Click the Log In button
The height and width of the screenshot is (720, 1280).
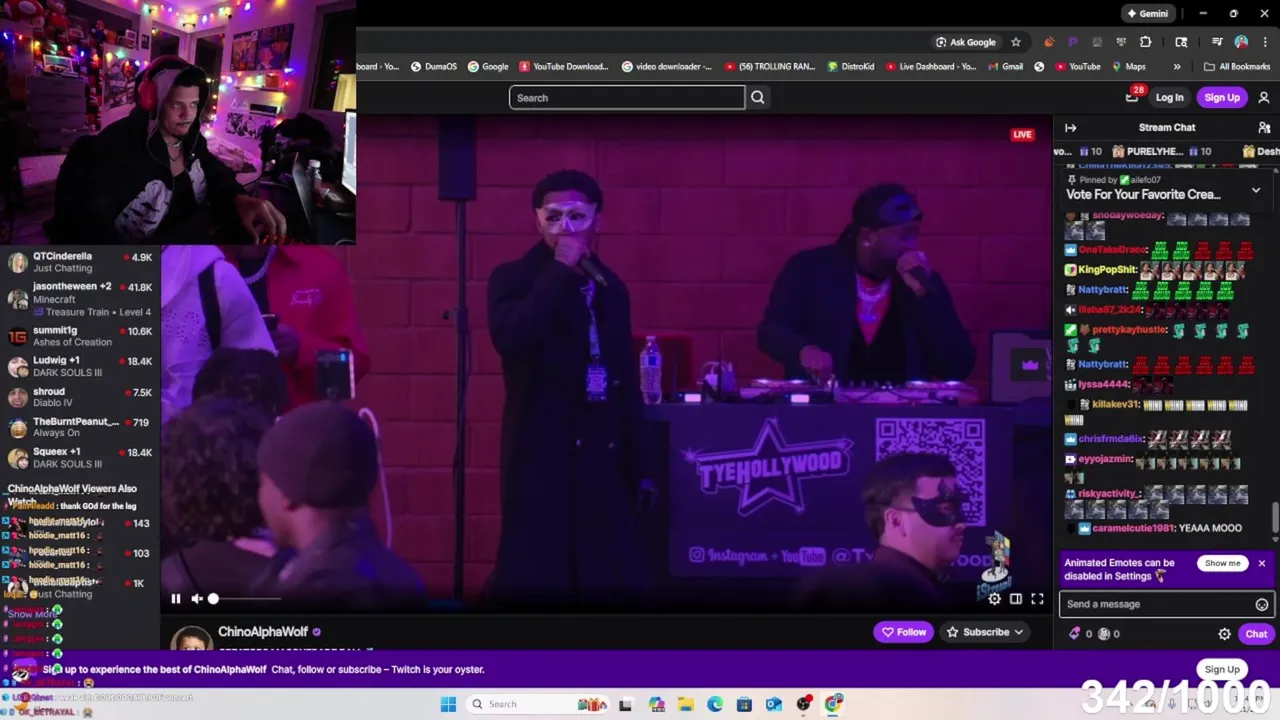(1169, 98)
